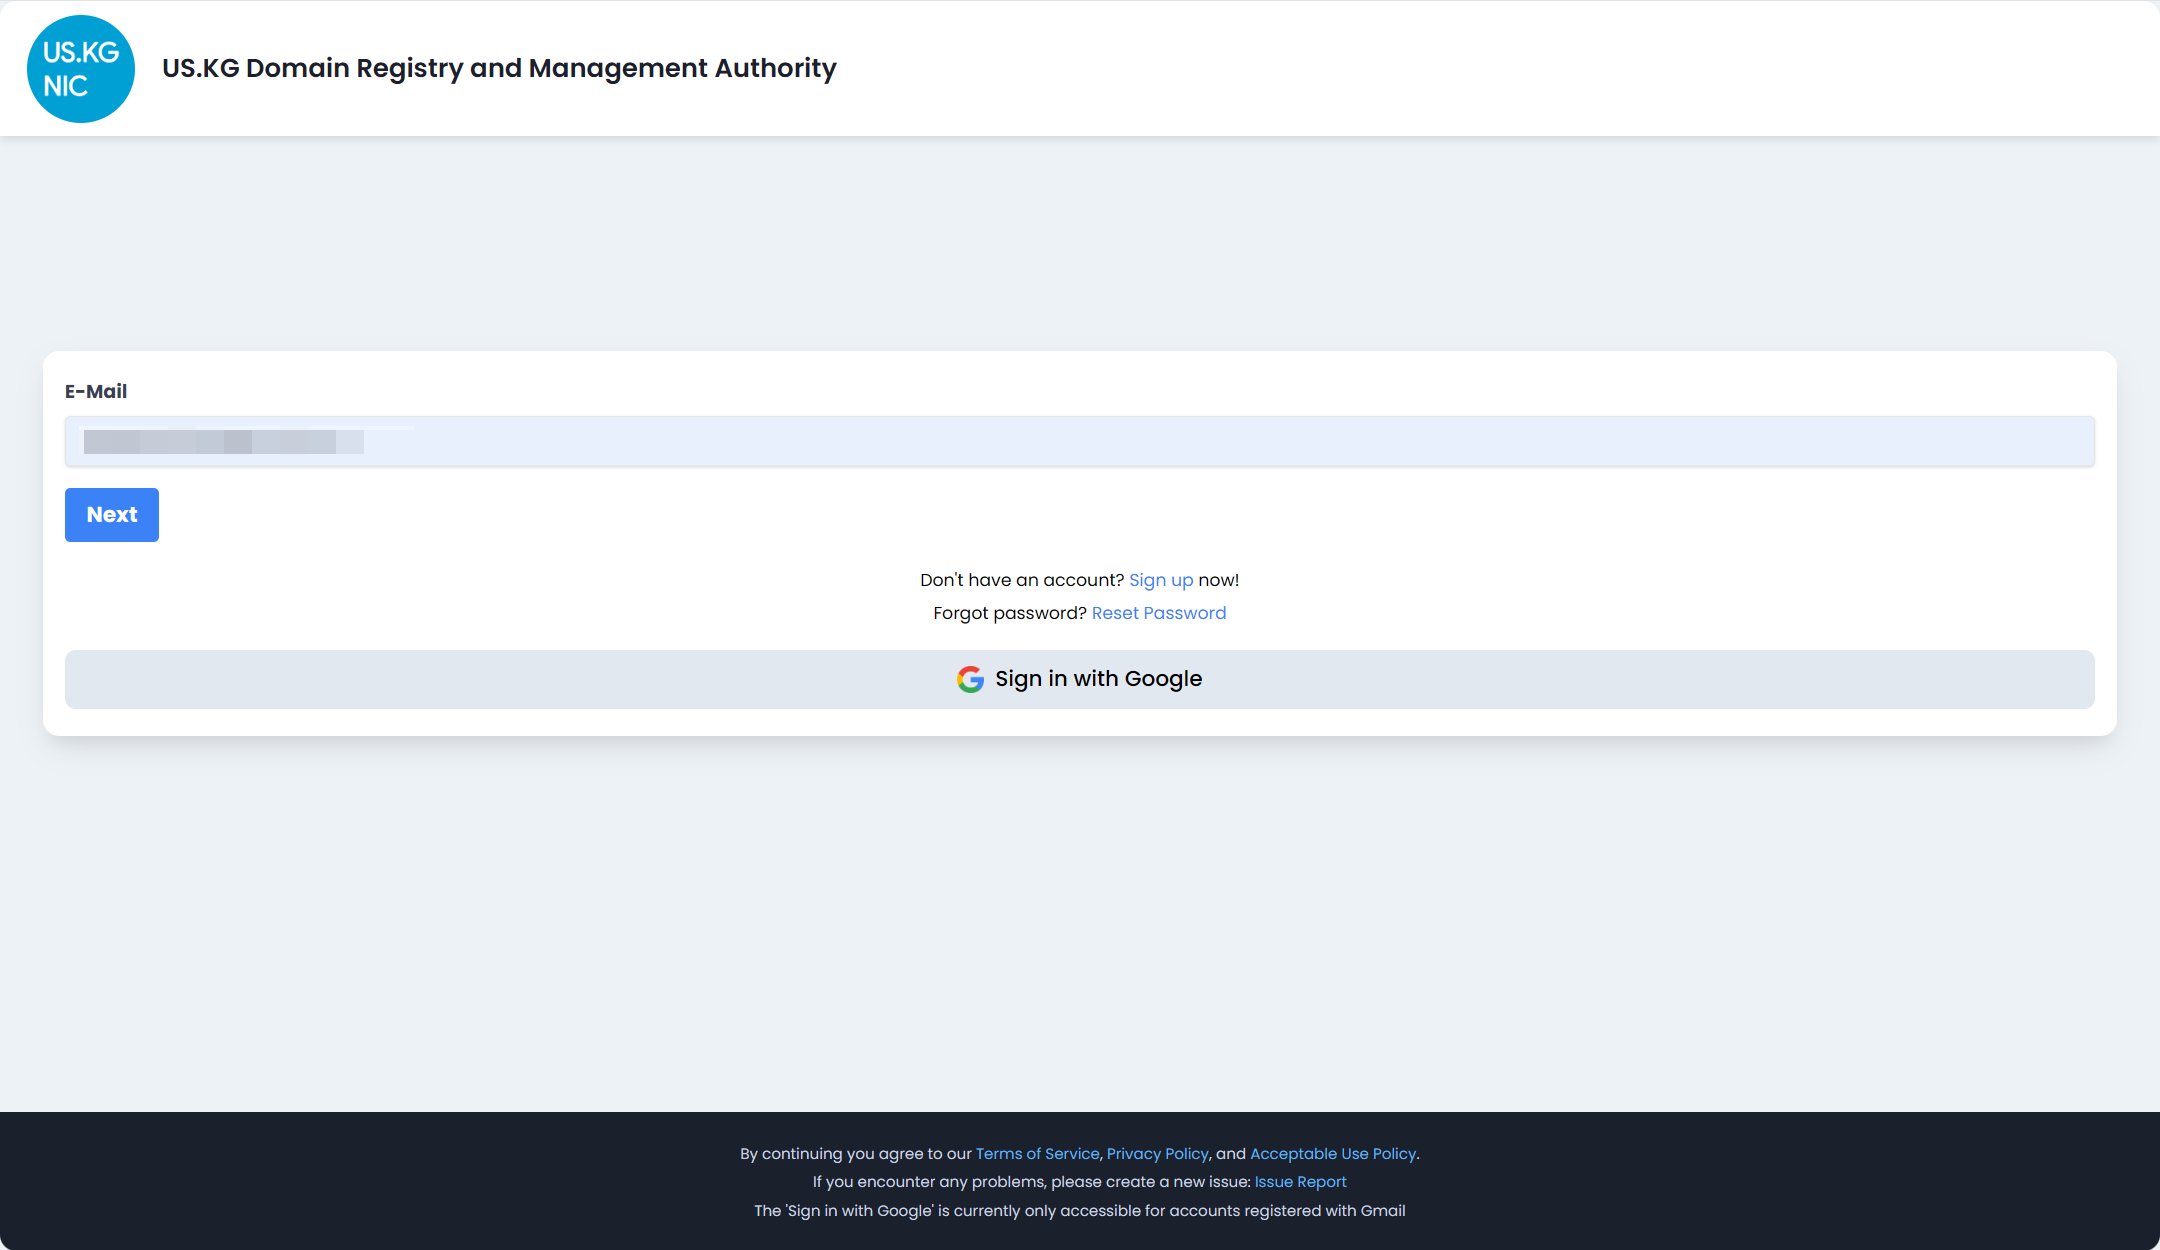
Task: Click the word "now!" after Sign up
Action: [1219, 580]
